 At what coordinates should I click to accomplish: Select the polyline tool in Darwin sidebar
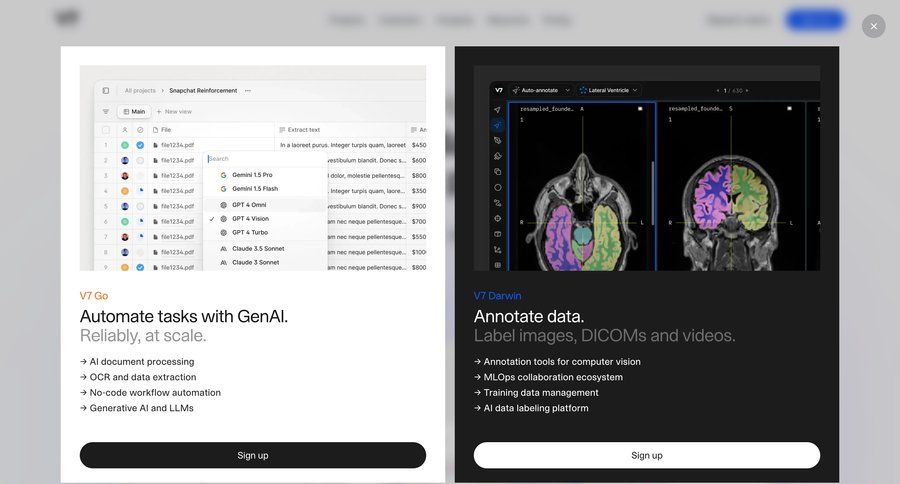[x=497, y=203]
